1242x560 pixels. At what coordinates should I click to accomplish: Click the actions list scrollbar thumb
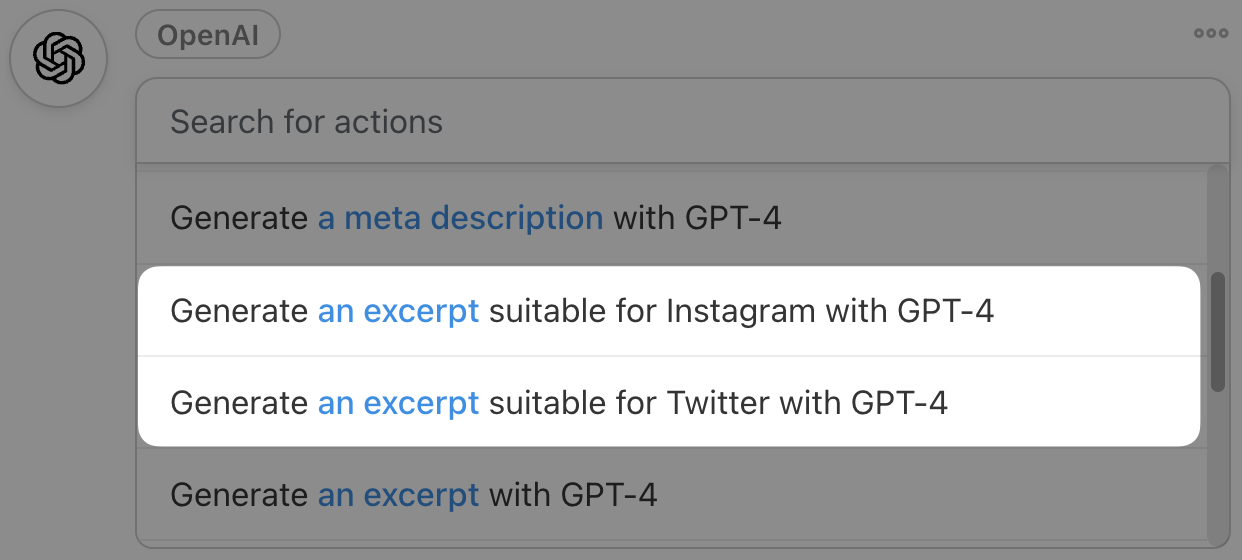1217,331
